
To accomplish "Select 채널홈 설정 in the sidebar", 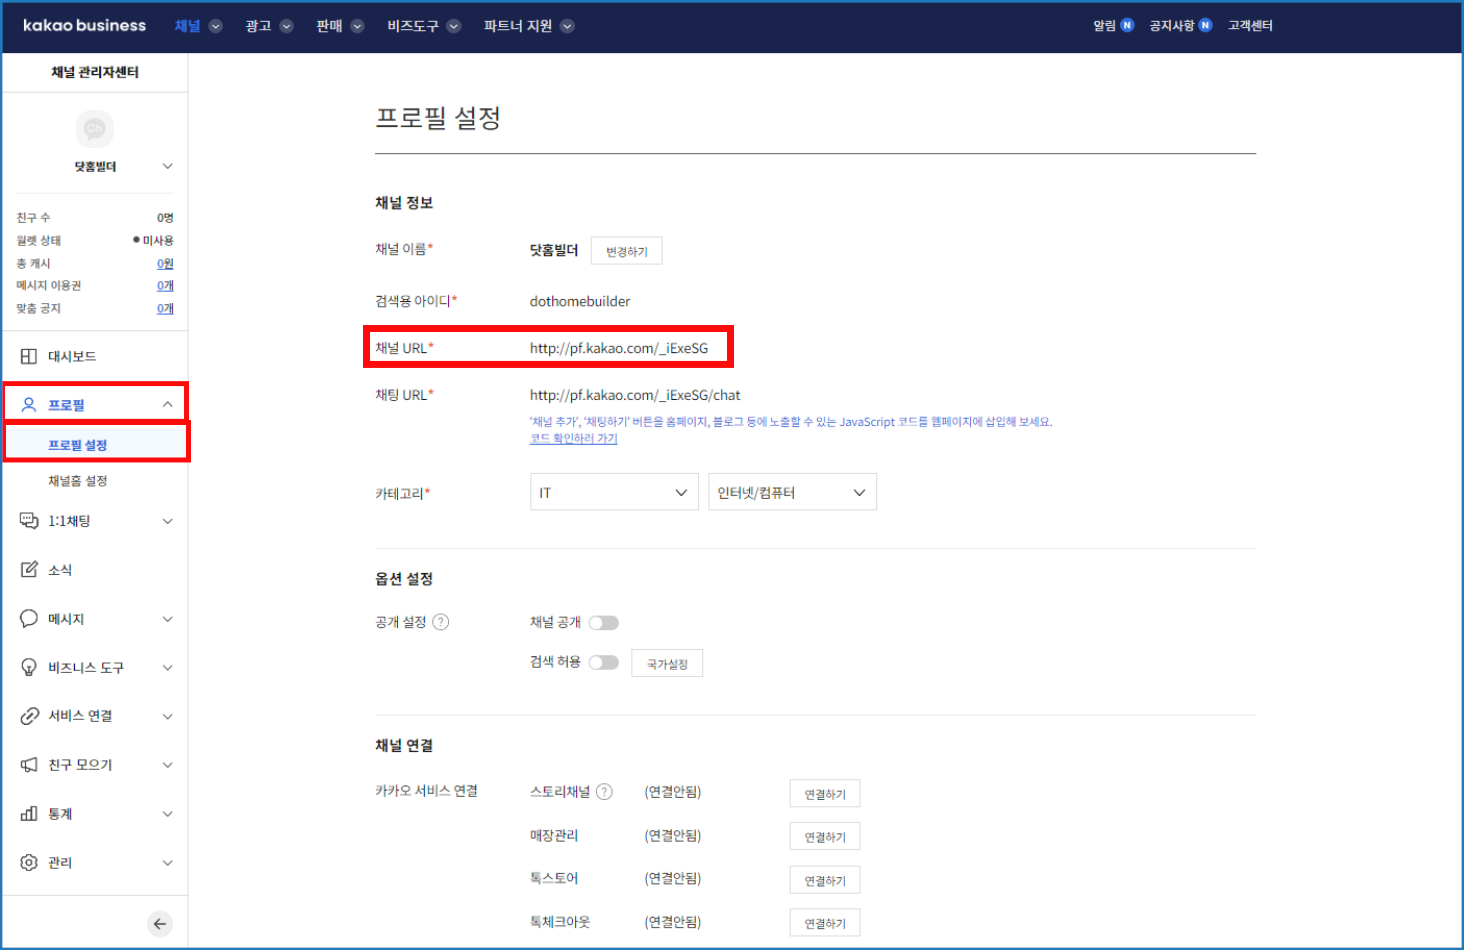I will point(77,481).
